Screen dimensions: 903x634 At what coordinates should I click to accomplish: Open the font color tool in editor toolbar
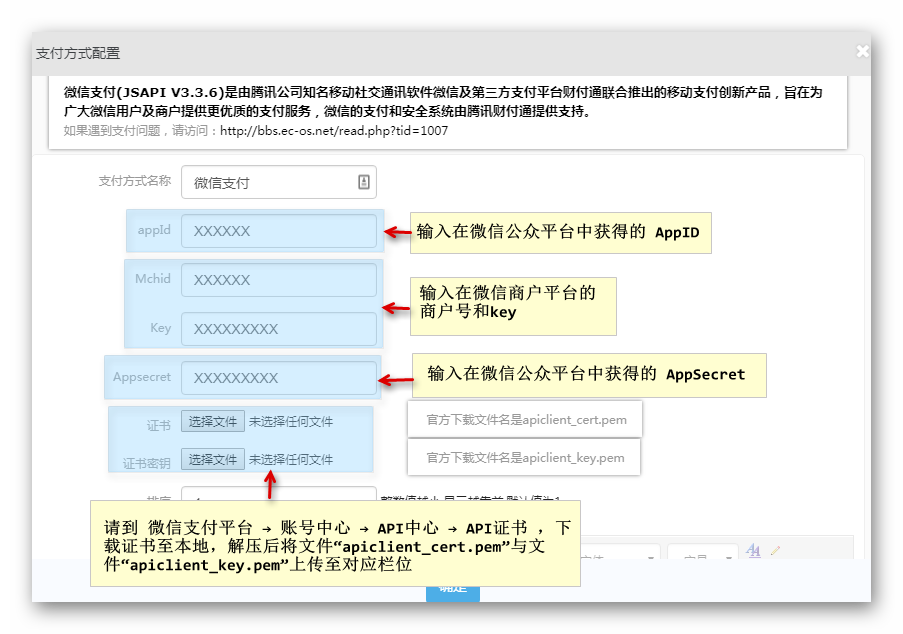tap(753, 551)
